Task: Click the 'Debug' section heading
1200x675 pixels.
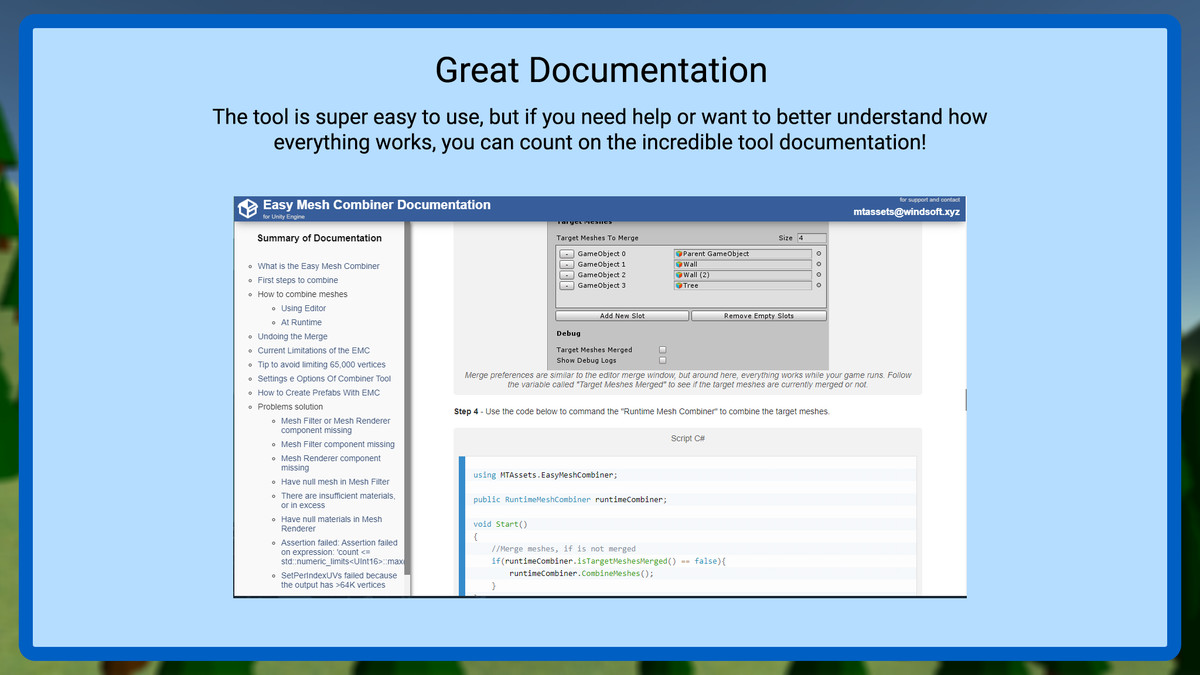Action: click(568, 333)
